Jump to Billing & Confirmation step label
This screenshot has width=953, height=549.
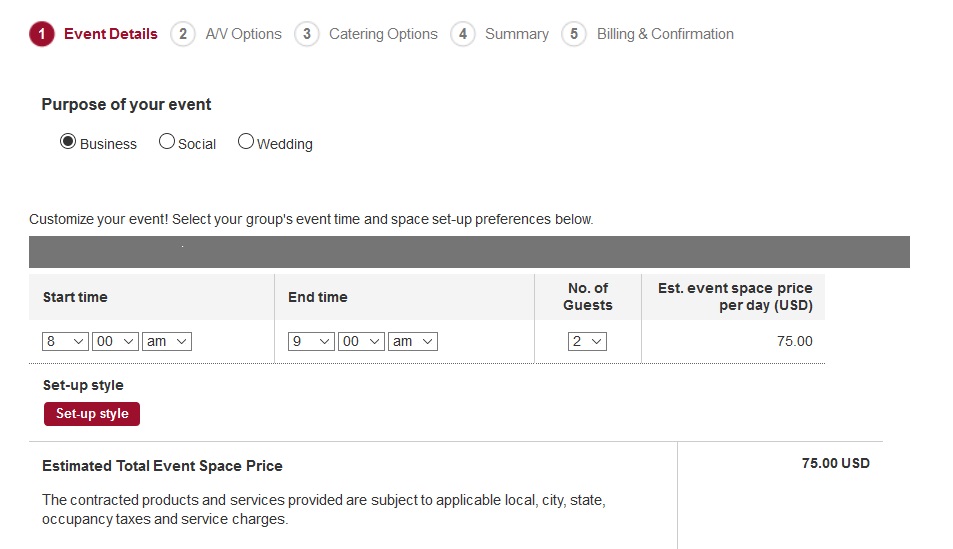(x=665, y=34)
